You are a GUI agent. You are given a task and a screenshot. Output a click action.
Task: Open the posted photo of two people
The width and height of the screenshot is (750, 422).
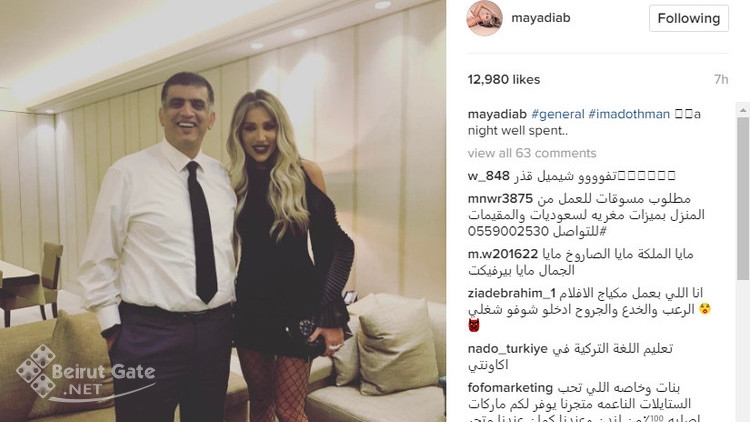(x=223, y=211)
